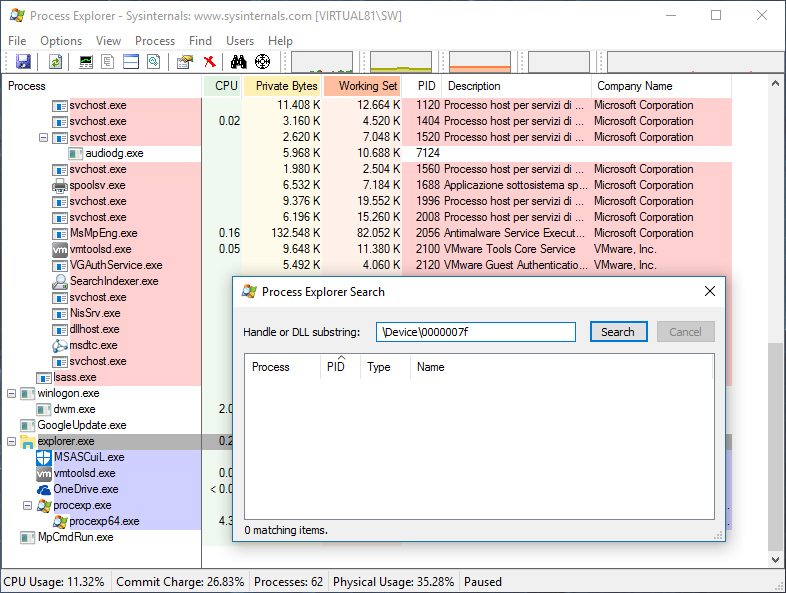Select the crosshair Find Window's Process icon
This screenshot has width=786, height=593.
click(x=262, y=62)
